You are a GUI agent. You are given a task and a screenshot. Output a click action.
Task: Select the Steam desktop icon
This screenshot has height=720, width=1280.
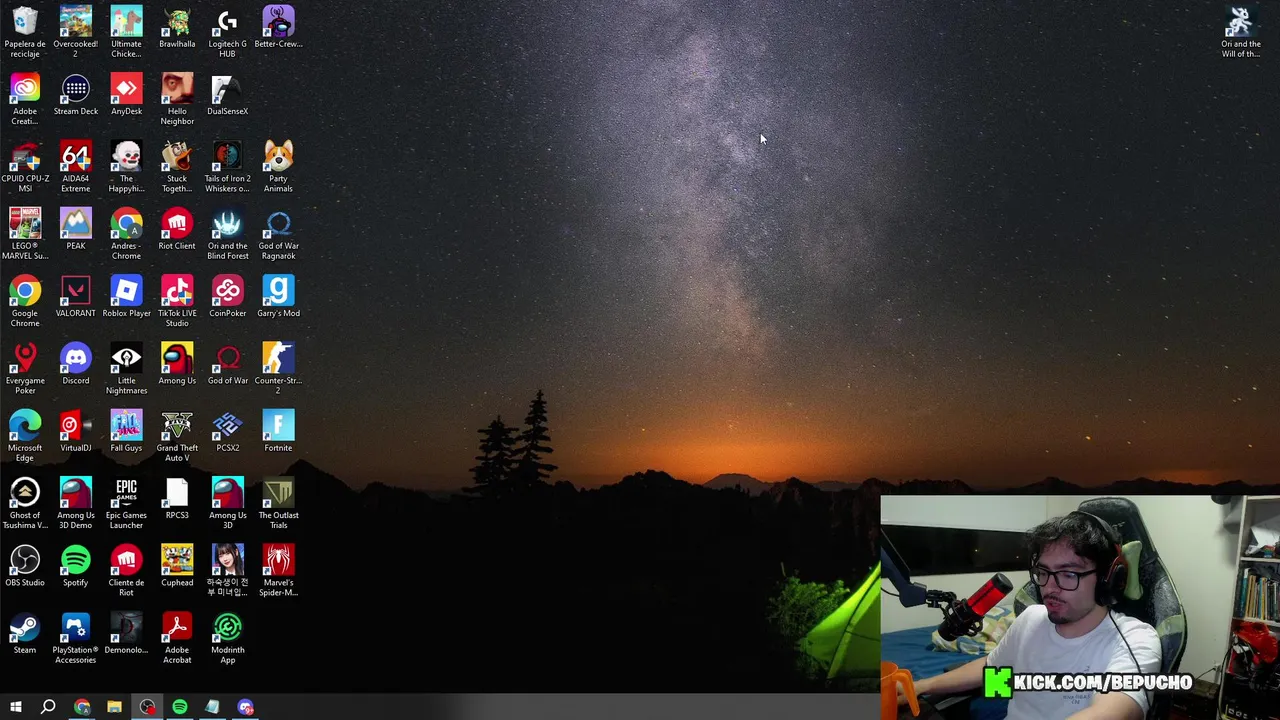point(25,633)
